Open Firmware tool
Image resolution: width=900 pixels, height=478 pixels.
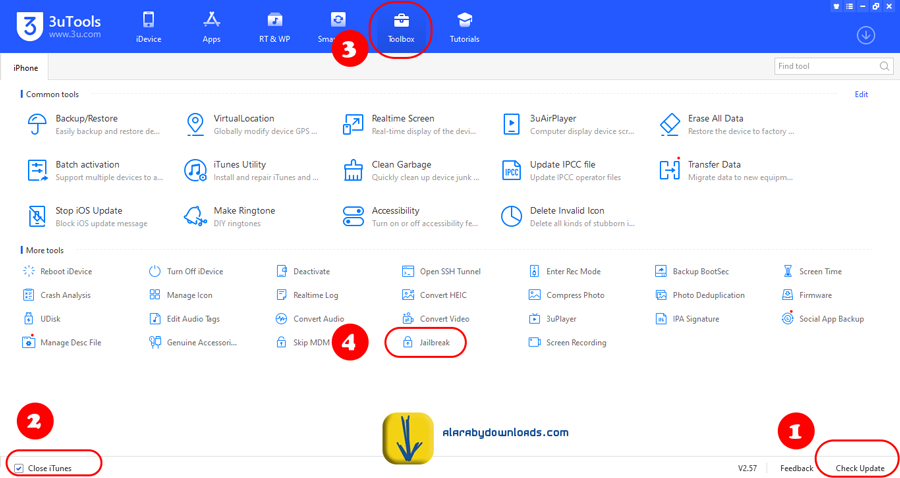(x=807, y=295)
